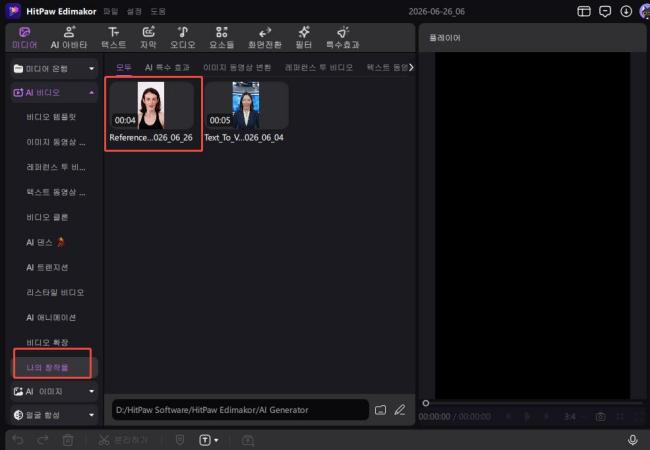Select 나의 창작물 in sidebar
The height and width of the screenshot is (450, 650).
(47, 367)
